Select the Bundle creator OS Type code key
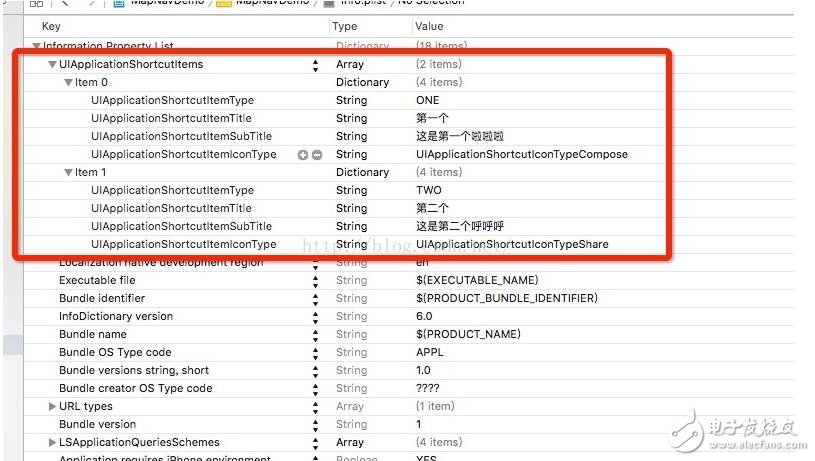Screen dimensions: 815x461 coord(136,388)
